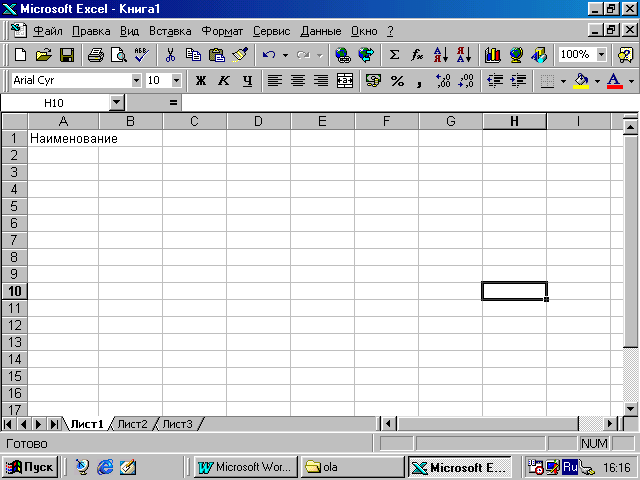Copy selection with the Copy icon

(193, 55)
